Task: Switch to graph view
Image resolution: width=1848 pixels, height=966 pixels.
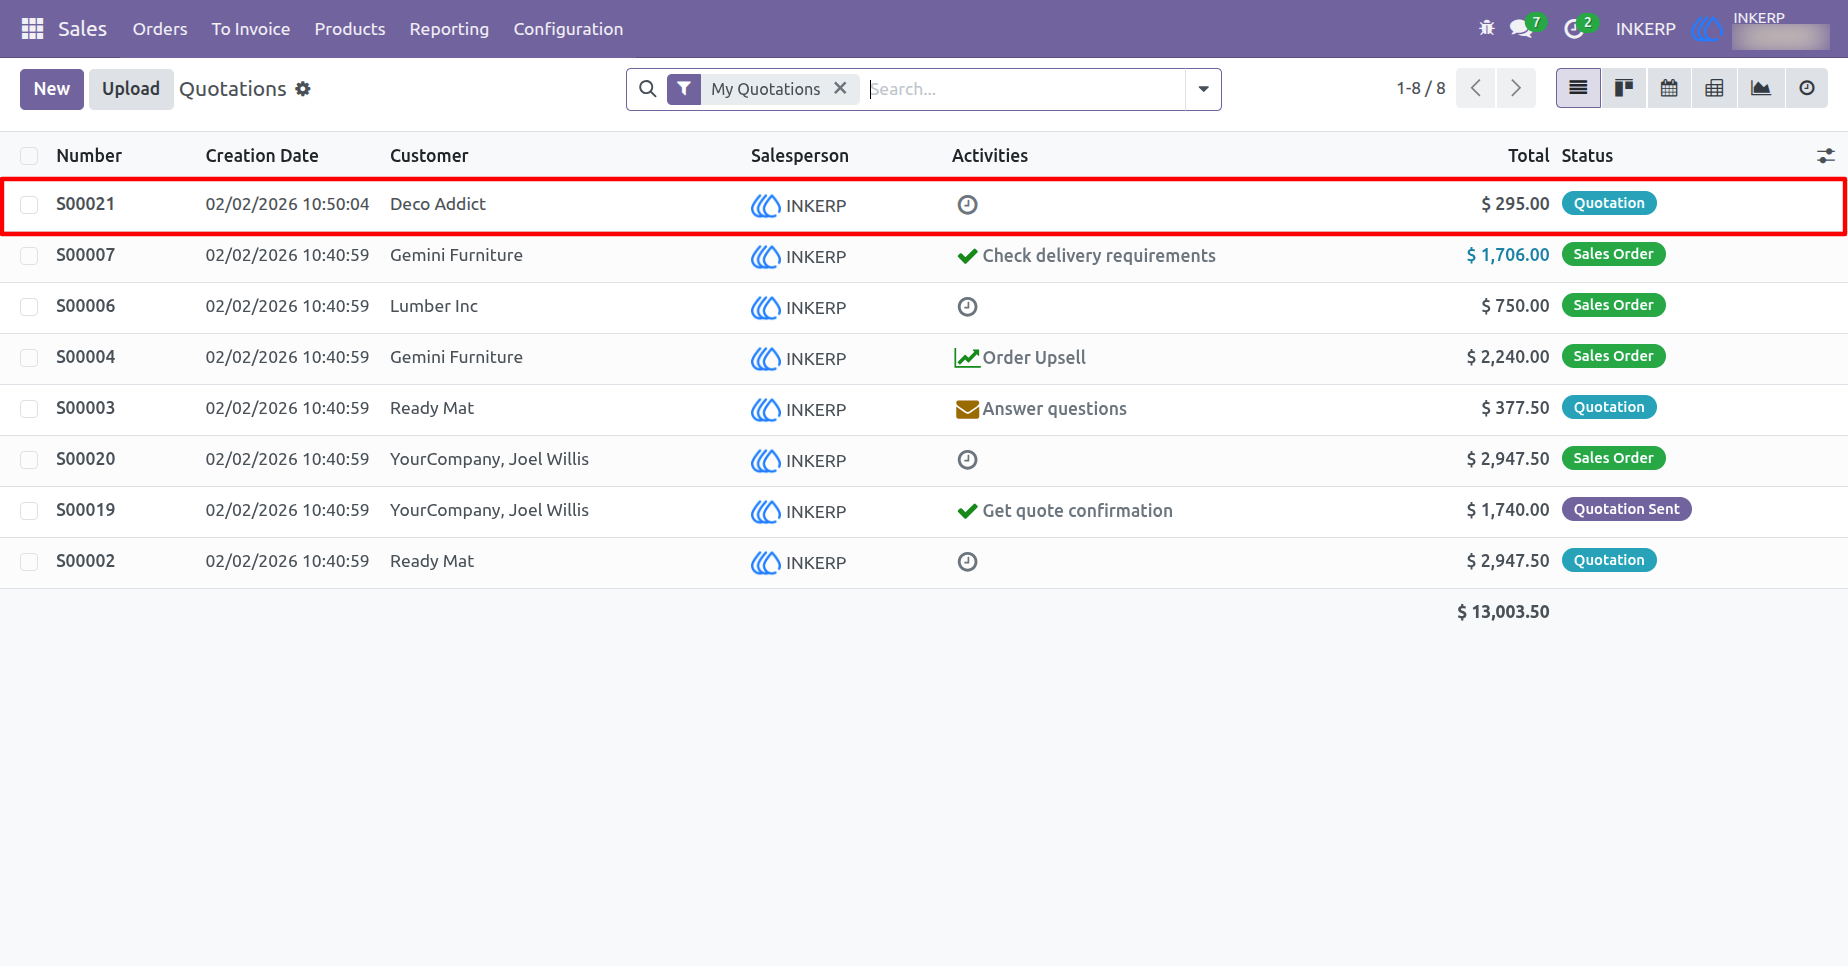Action: tap(1761, 88)
